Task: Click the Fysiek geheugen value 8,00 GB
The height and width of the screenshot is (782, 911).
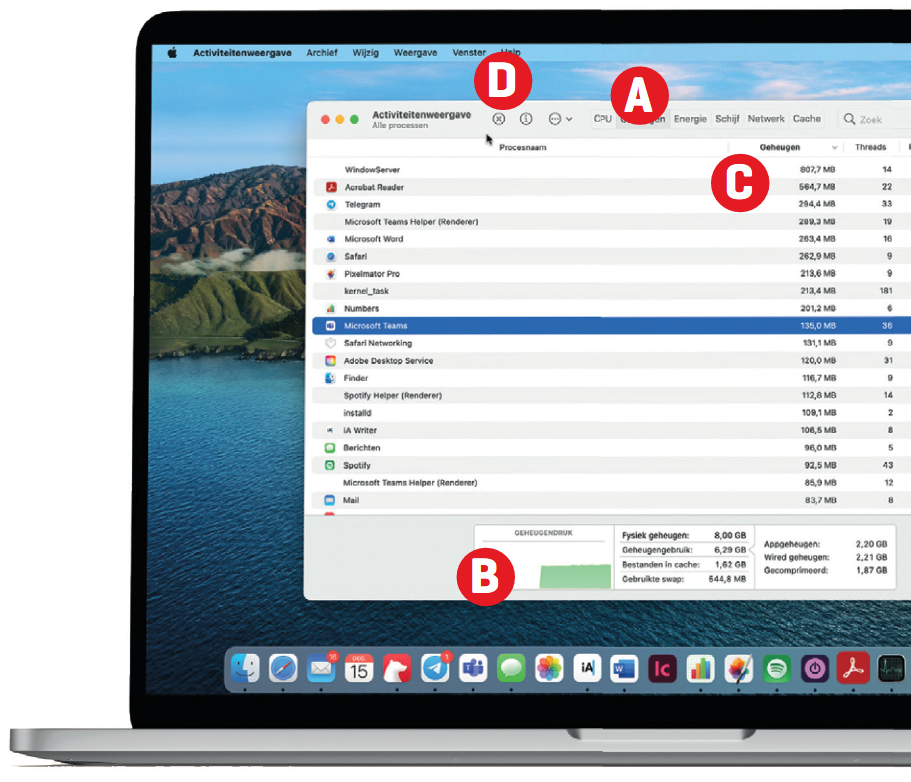Action: pyautogui.click(x=730, y=536)
